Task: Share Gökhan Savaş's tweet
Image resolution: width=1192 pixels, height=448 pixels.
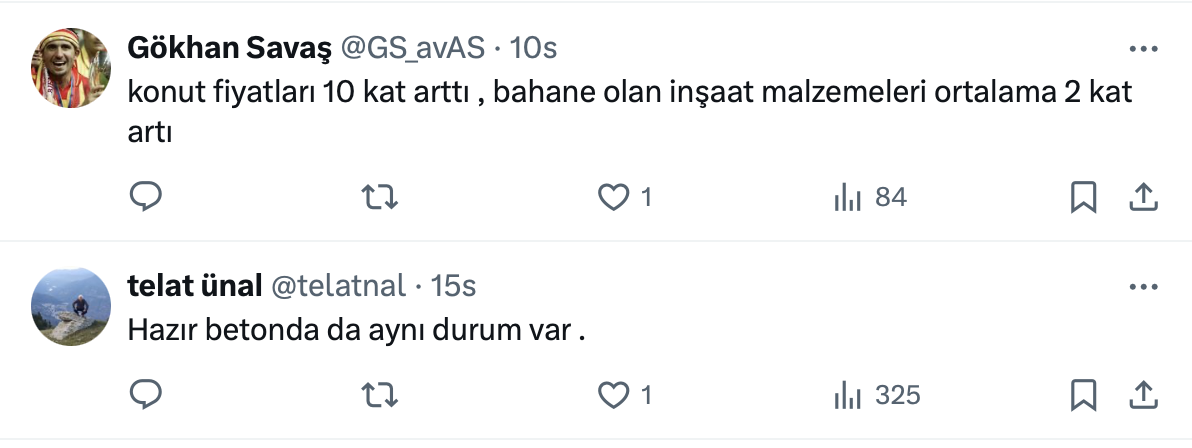Action: [x=1142, y=198]
